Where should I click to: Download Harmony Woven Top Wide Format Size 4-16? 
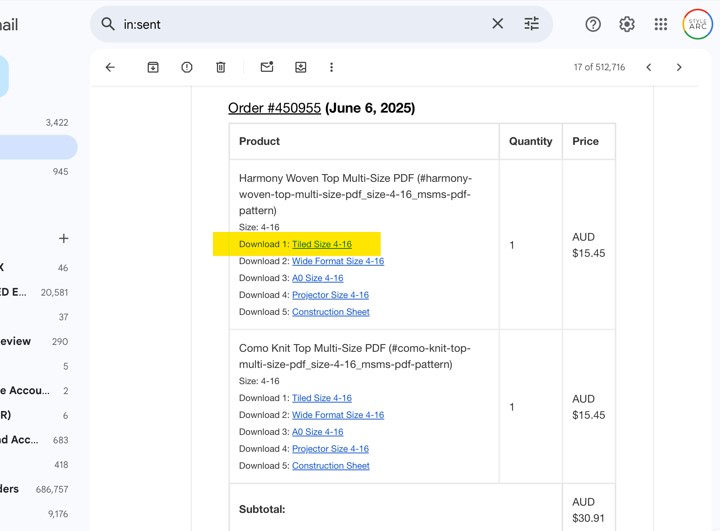(x=338, y=261)
